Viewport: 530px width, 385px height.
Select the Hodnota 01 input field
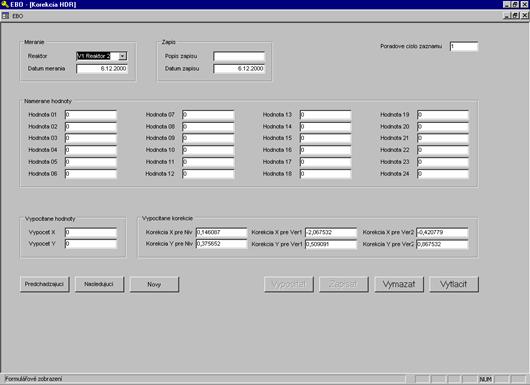coord(91,115)
